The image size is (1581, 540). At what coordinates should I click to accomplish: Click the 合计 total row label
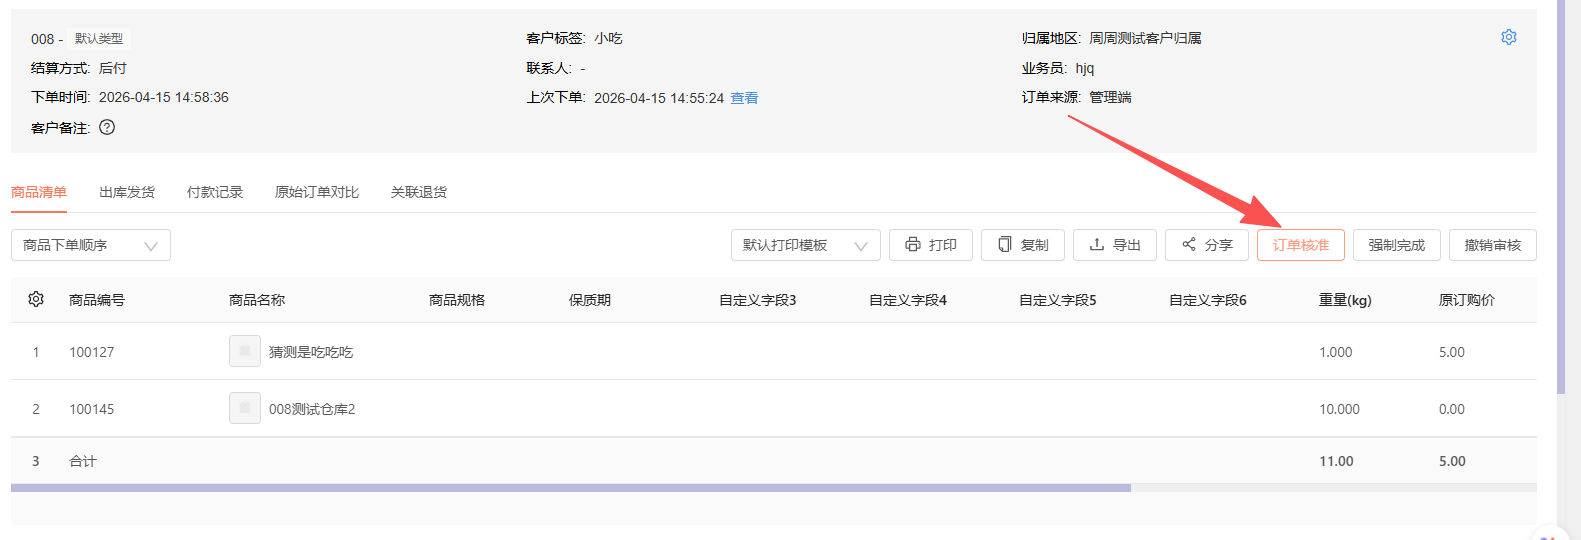(83, 461)
